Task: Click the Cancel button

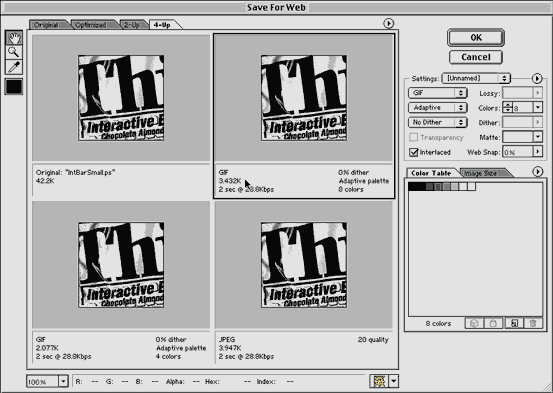Action: 476,57
